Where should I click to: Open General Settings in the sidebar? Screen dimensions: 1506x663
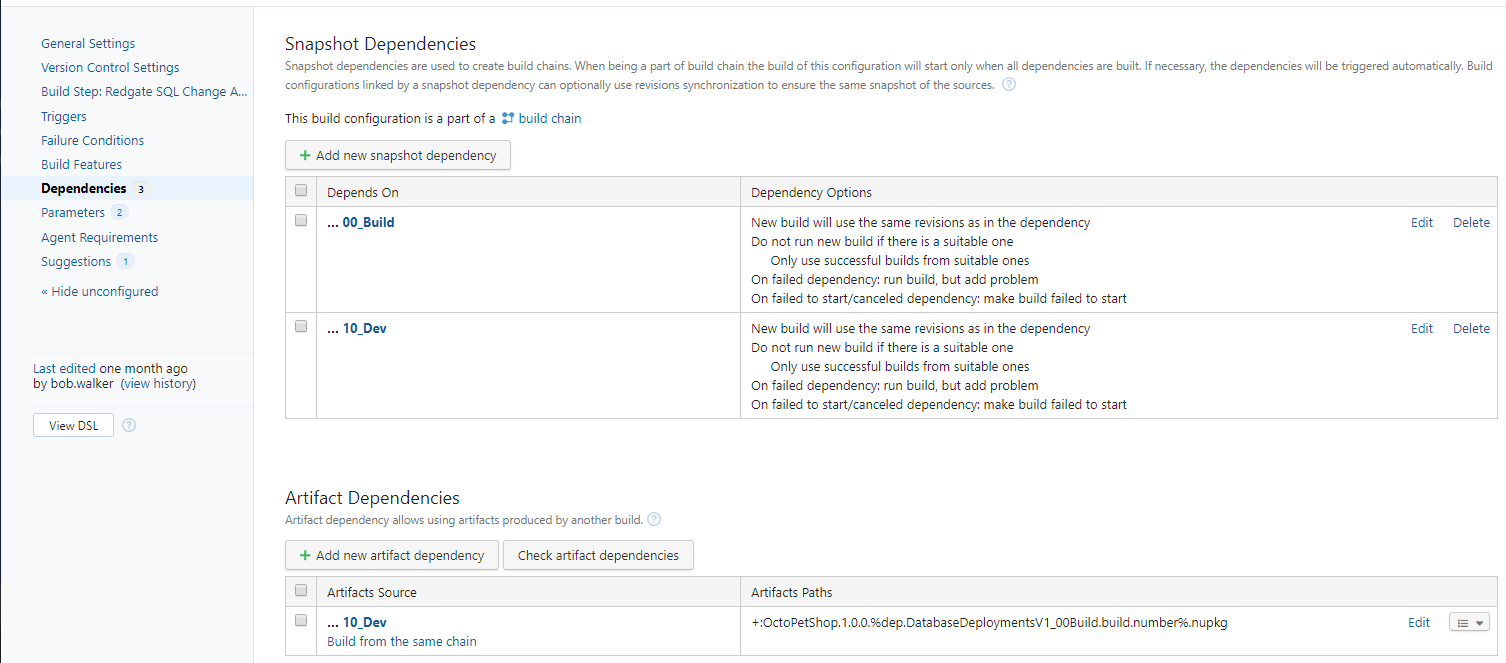point(88,44)
